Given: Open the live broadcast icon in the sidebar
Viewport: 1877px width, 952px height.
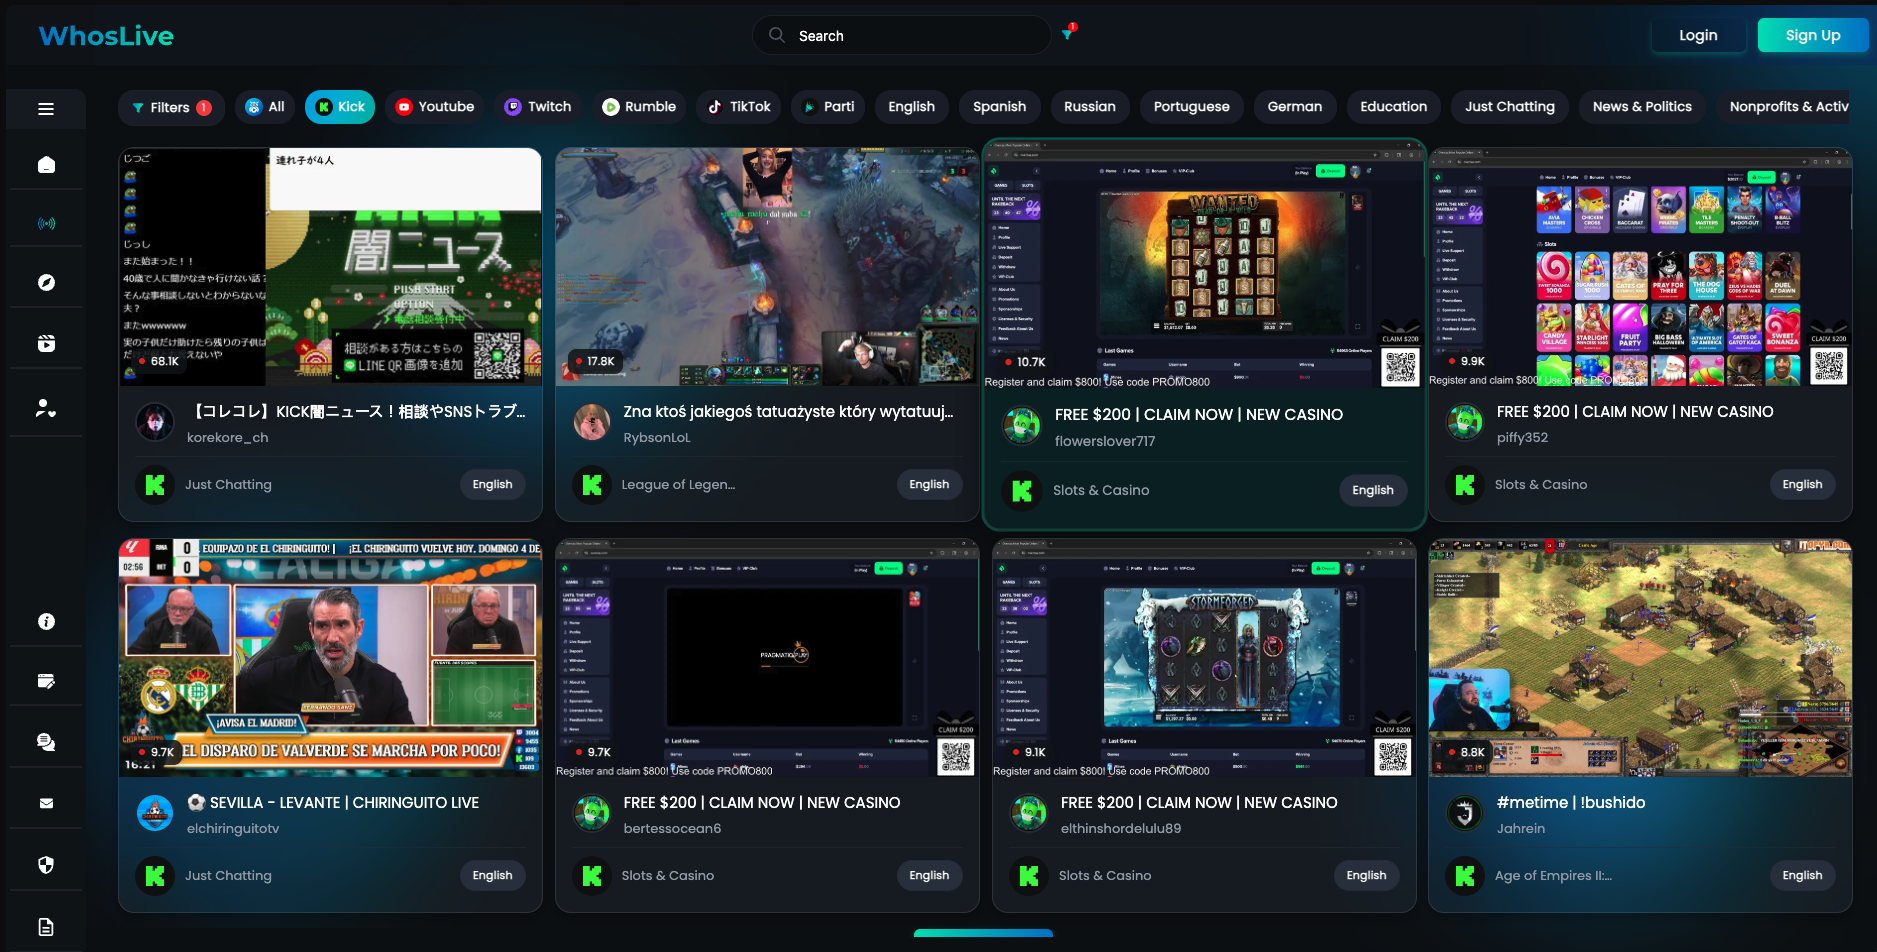Looking at the screenshot, I should pyautogui.click(x=46, y=224).
